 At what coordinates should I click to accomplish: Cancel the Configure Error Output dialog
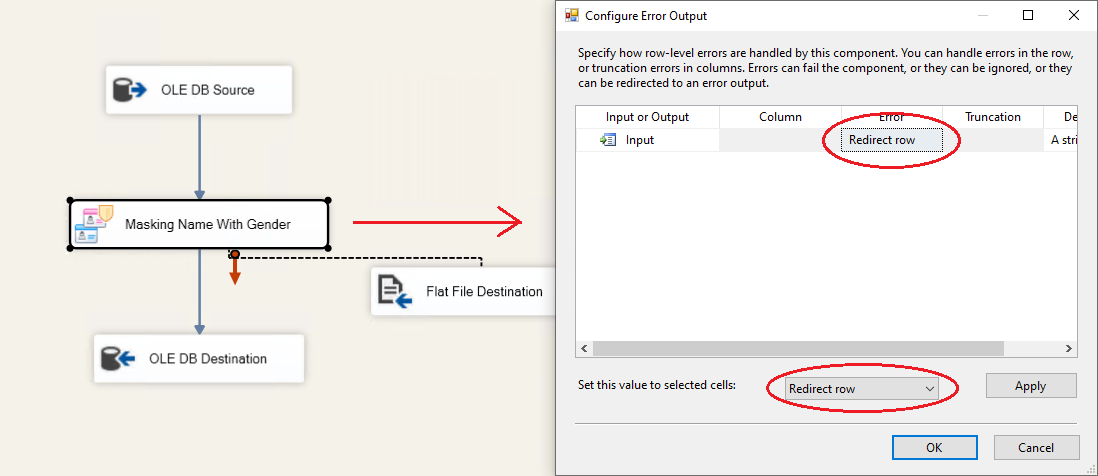click(1036, 447)
